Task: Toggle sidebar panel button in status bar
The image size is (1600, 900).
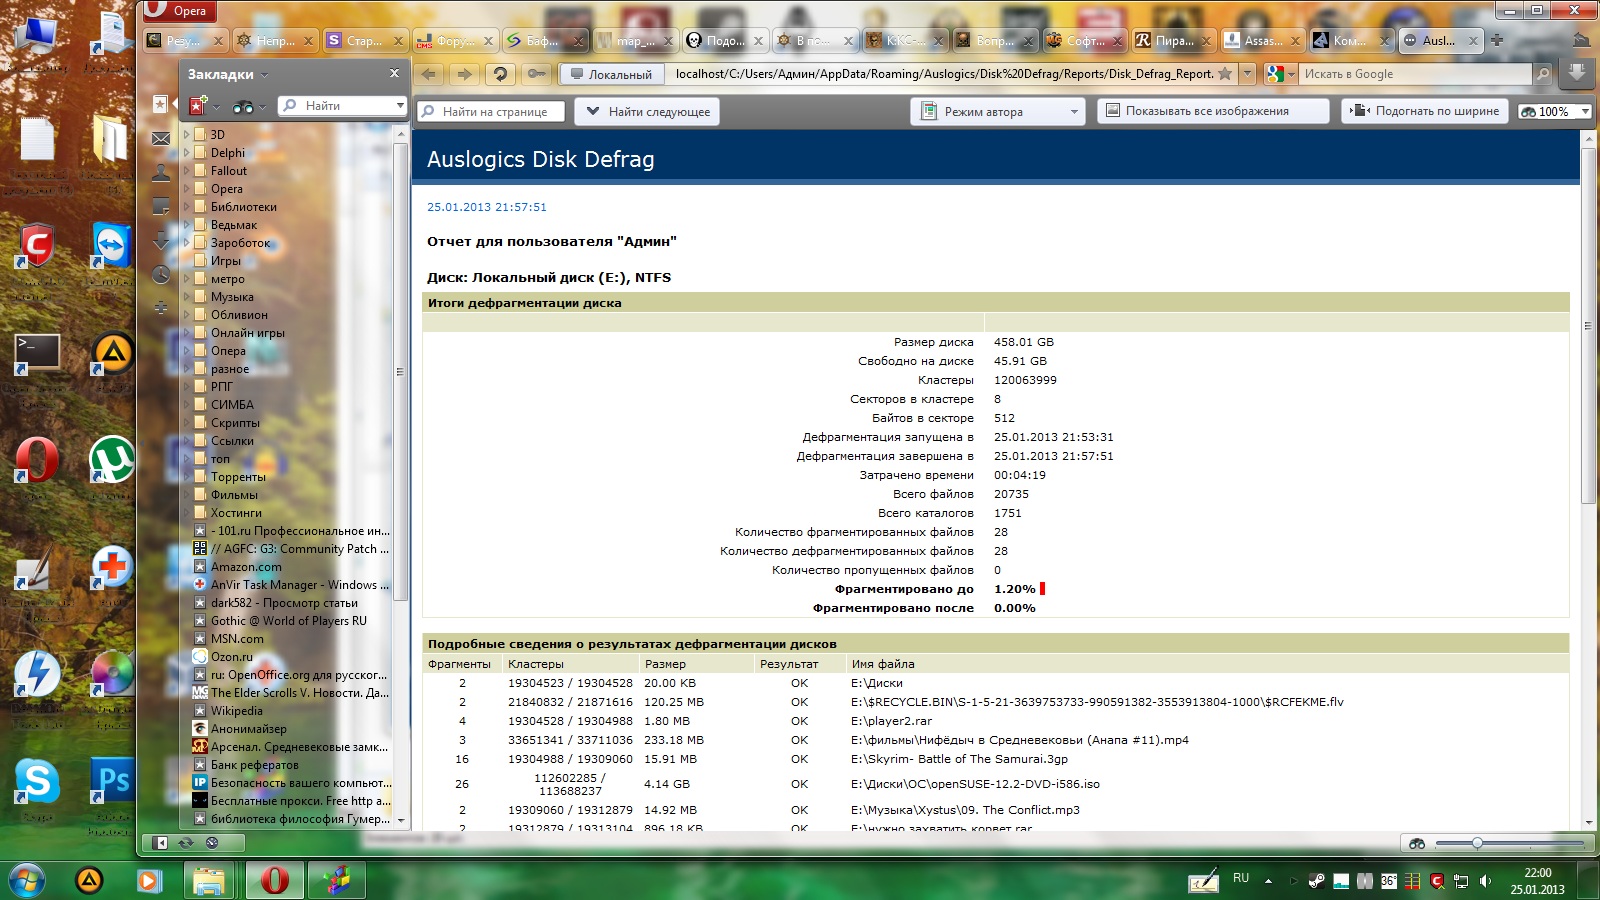Action: pyautogui.click(x=160, y=843)
